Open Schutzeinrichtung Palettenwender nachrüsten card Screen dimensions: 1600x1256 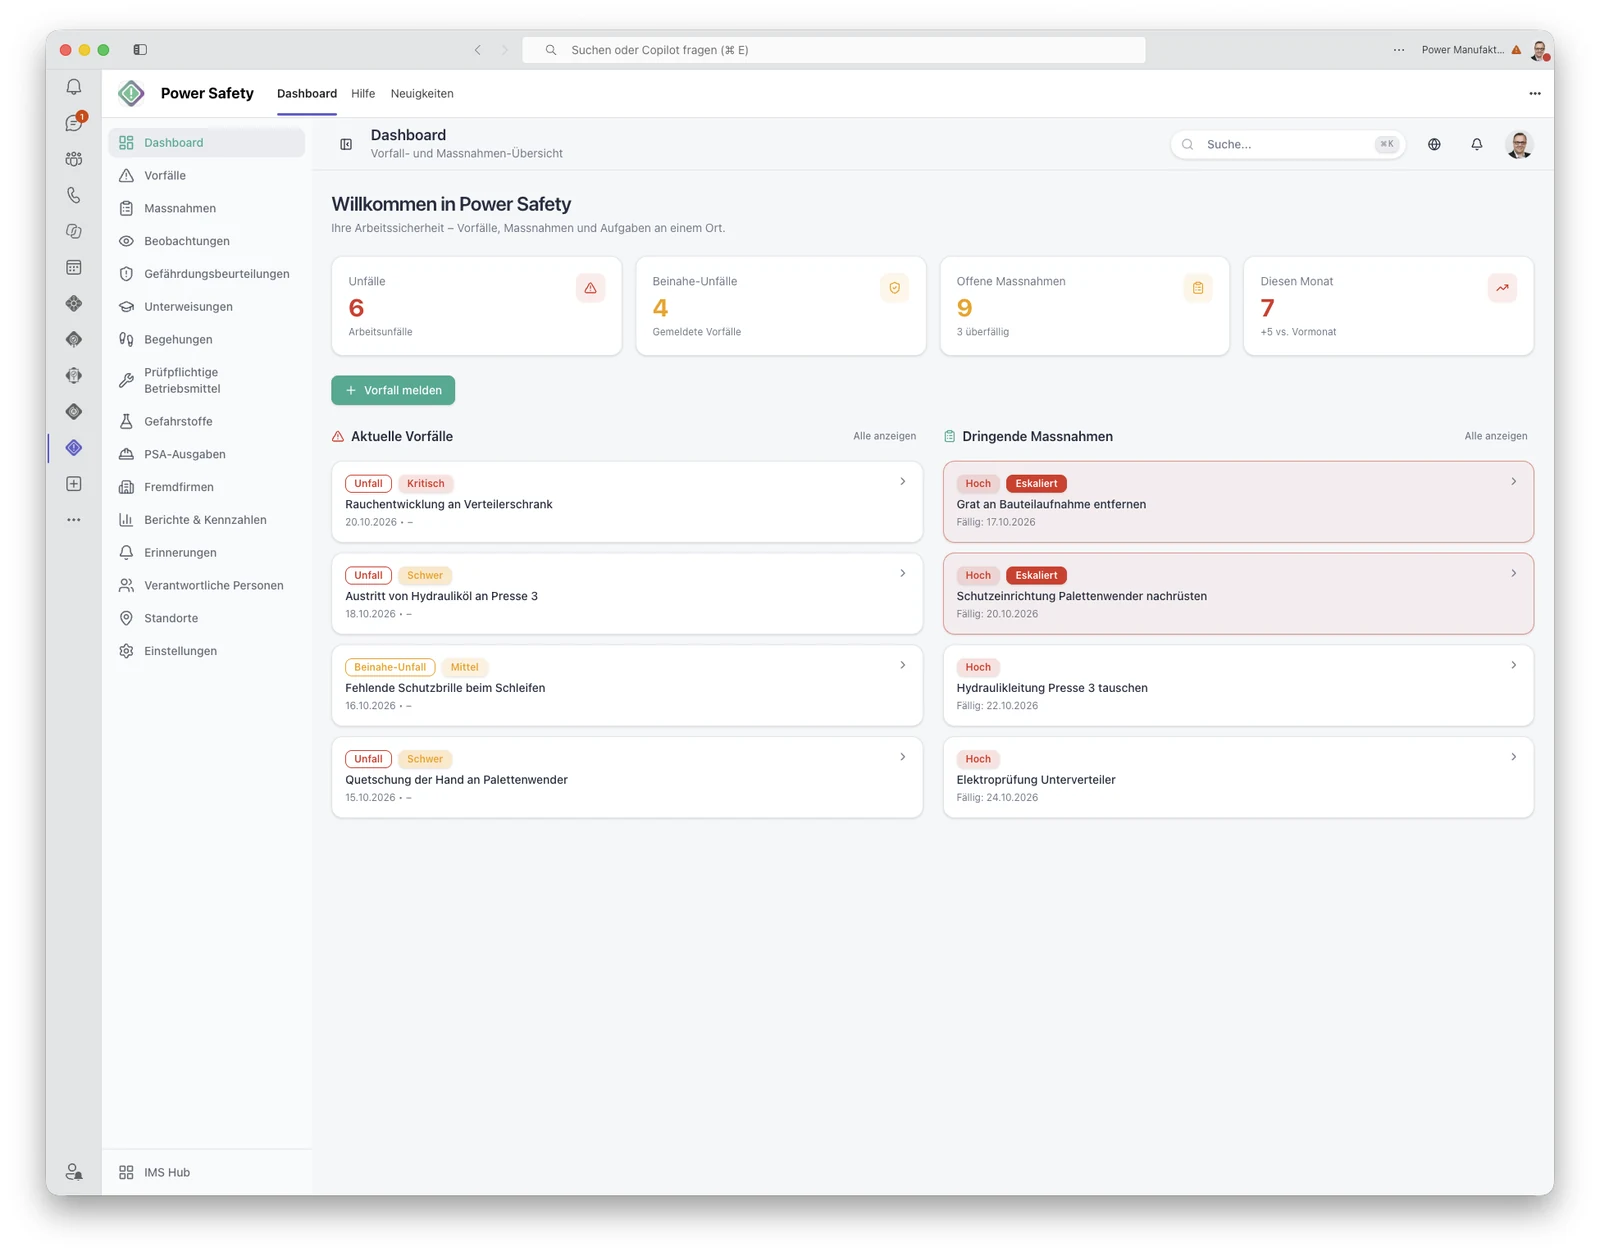[x=1238, y=594]
